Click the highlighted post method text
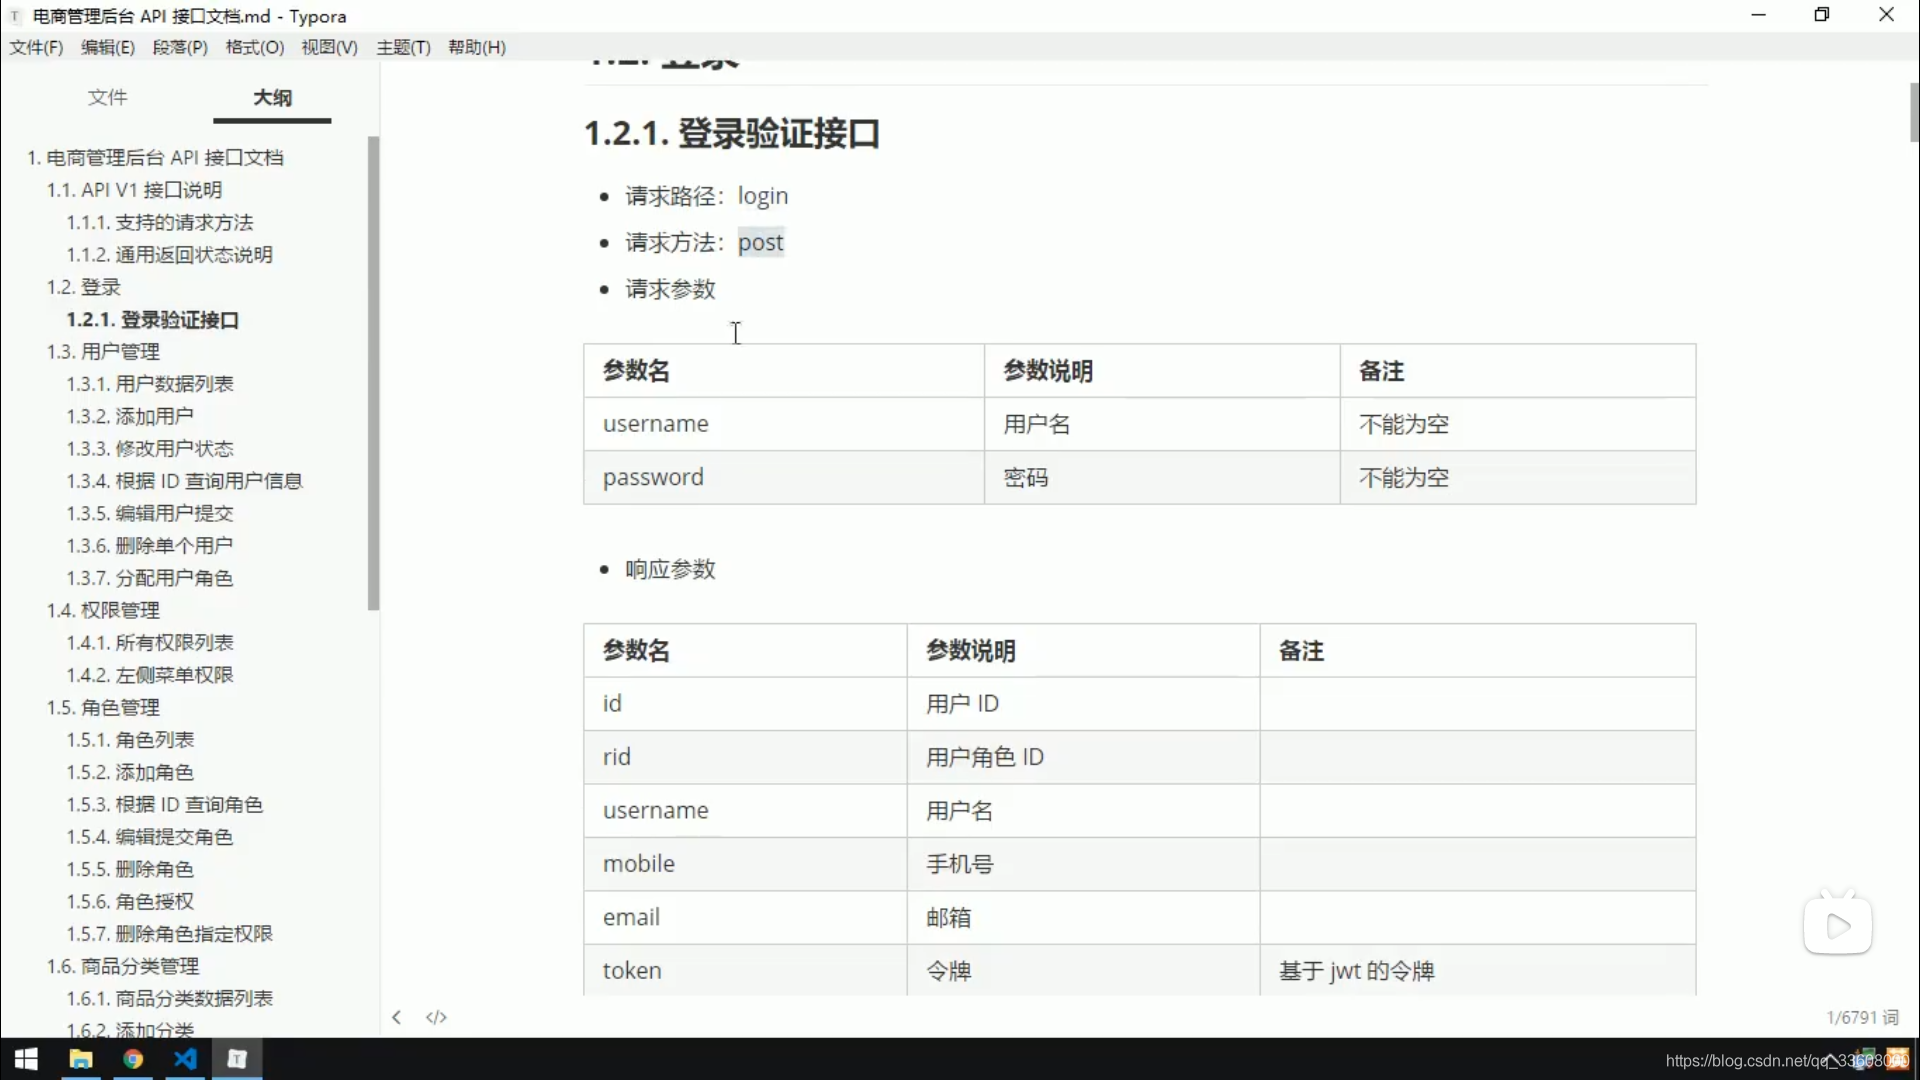1920x1080 pixels. 761,242
